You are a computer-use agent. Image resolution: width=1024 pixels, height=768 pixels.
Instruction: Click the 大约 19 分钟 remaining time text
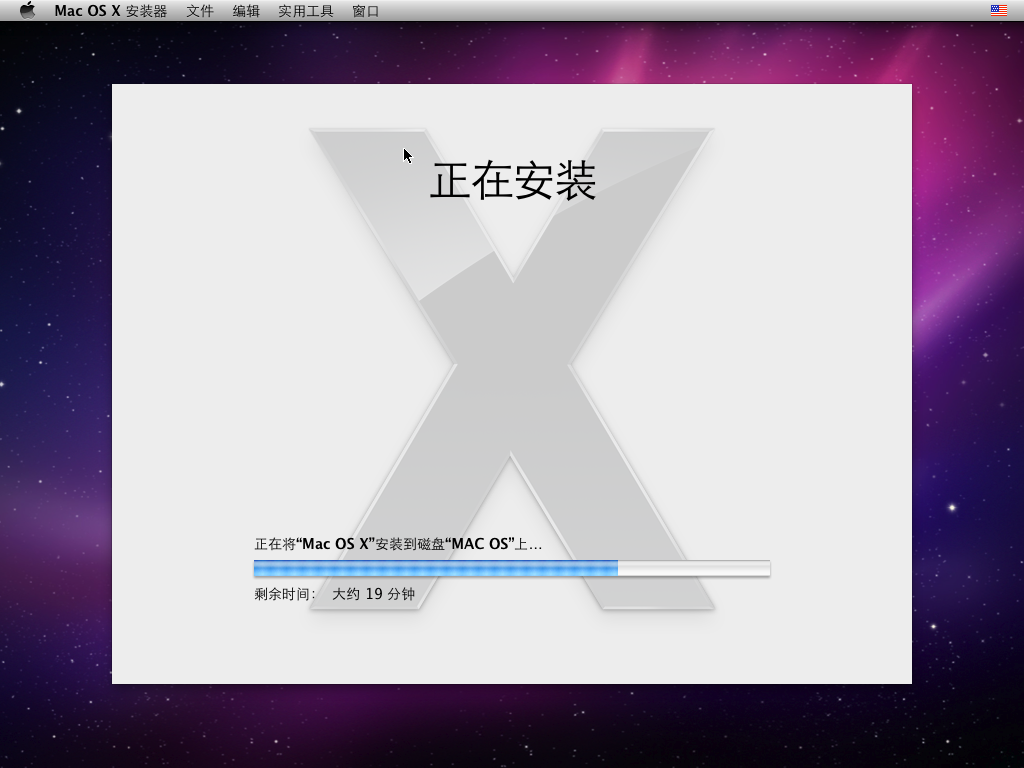point(374,594)
